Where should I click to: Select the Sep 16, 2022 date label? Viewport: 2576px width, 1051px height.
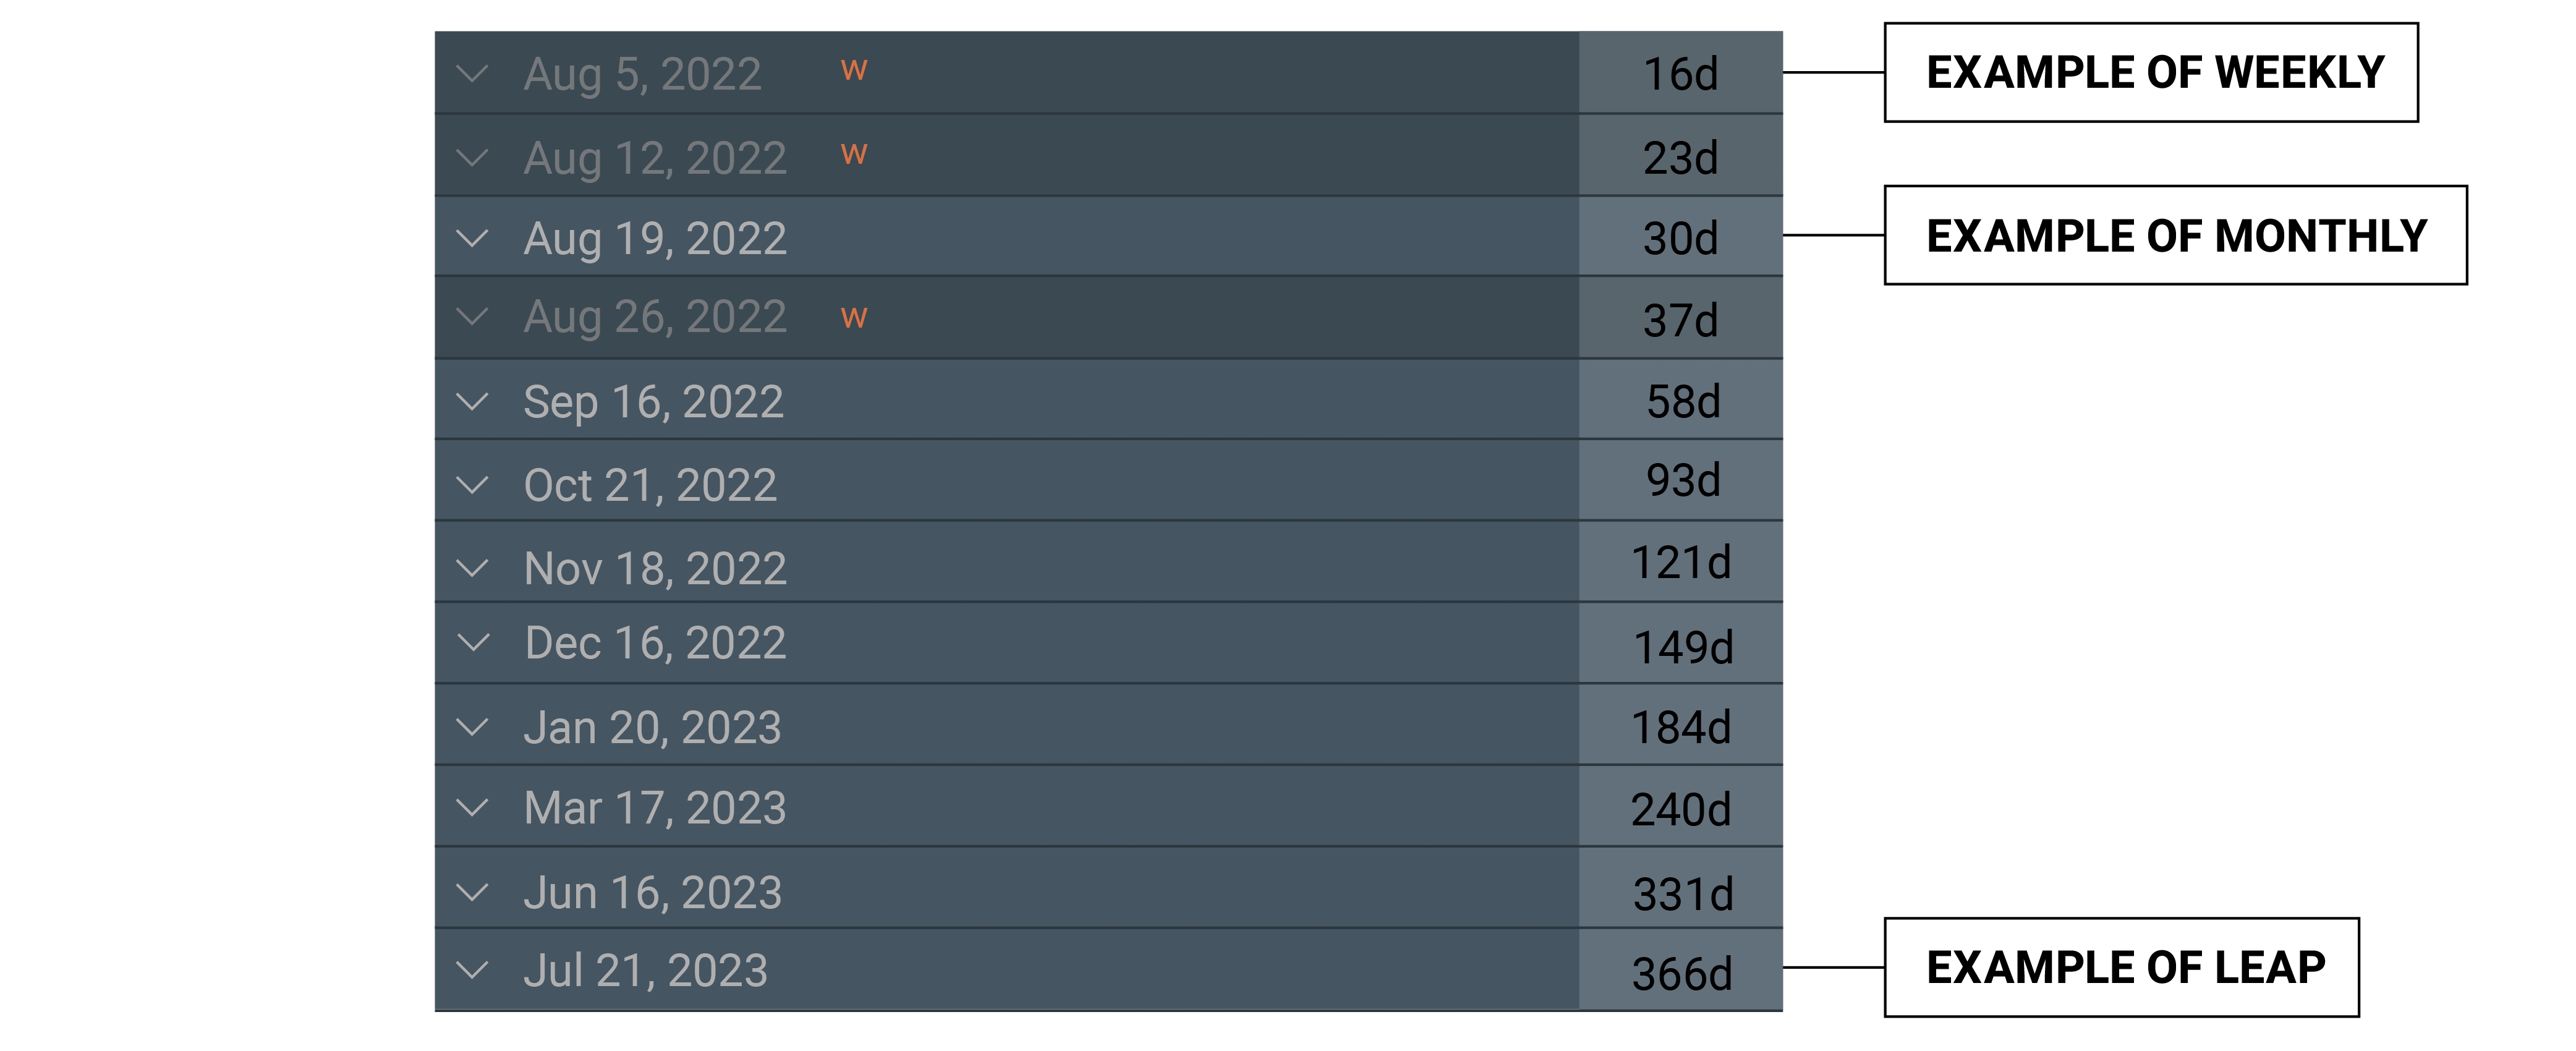tap(653, 402)
